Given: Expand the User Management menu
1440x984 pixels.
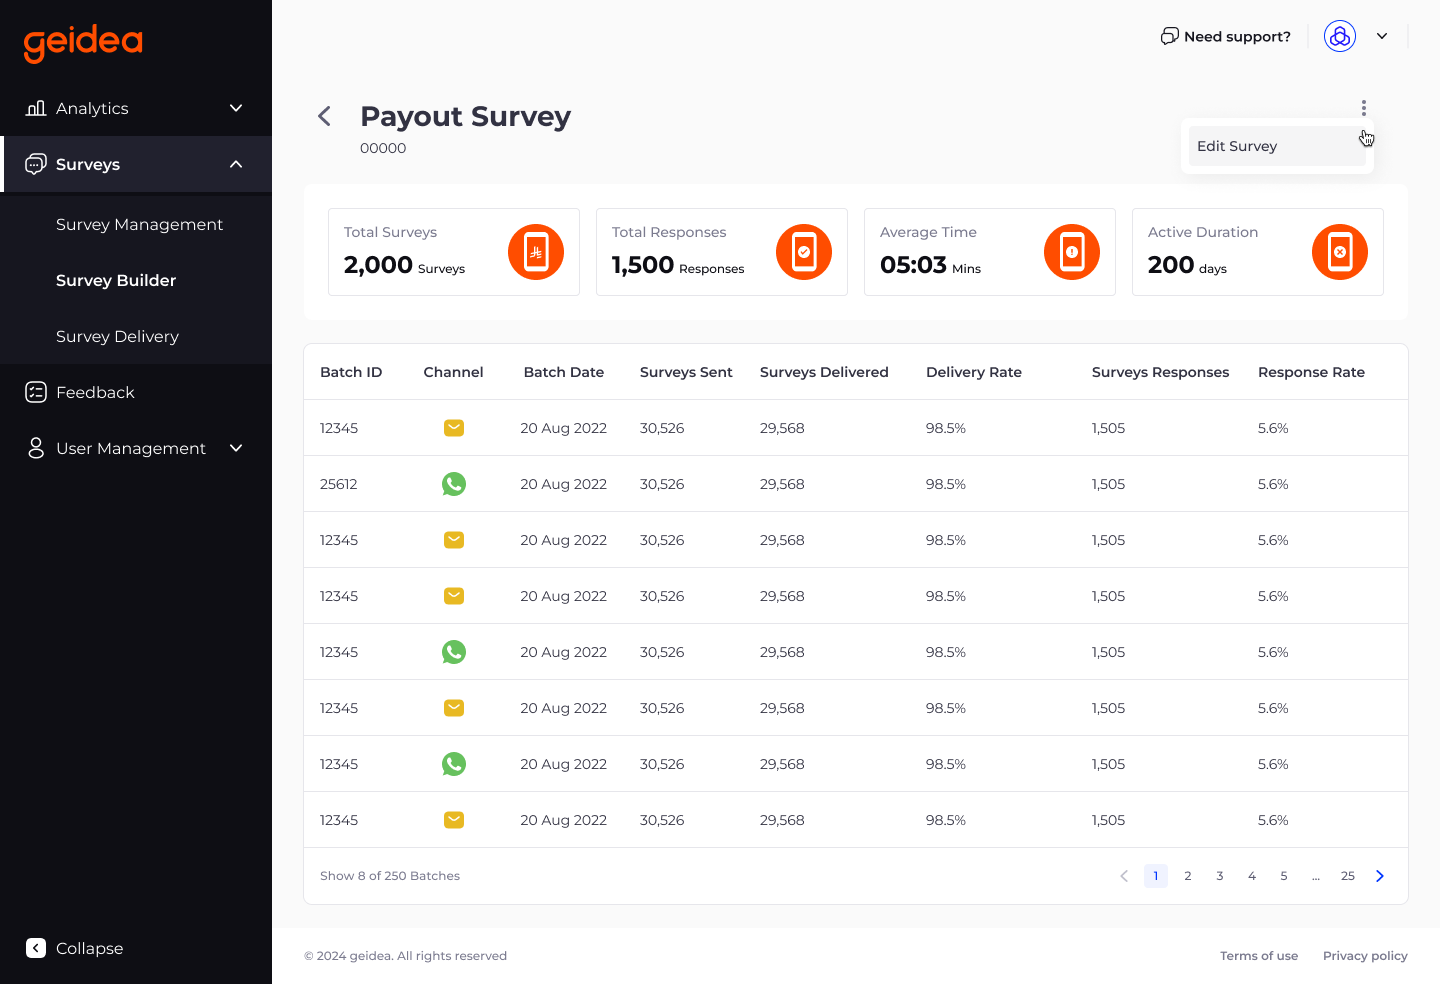Looking at the screenshot, I should point(236,448).
